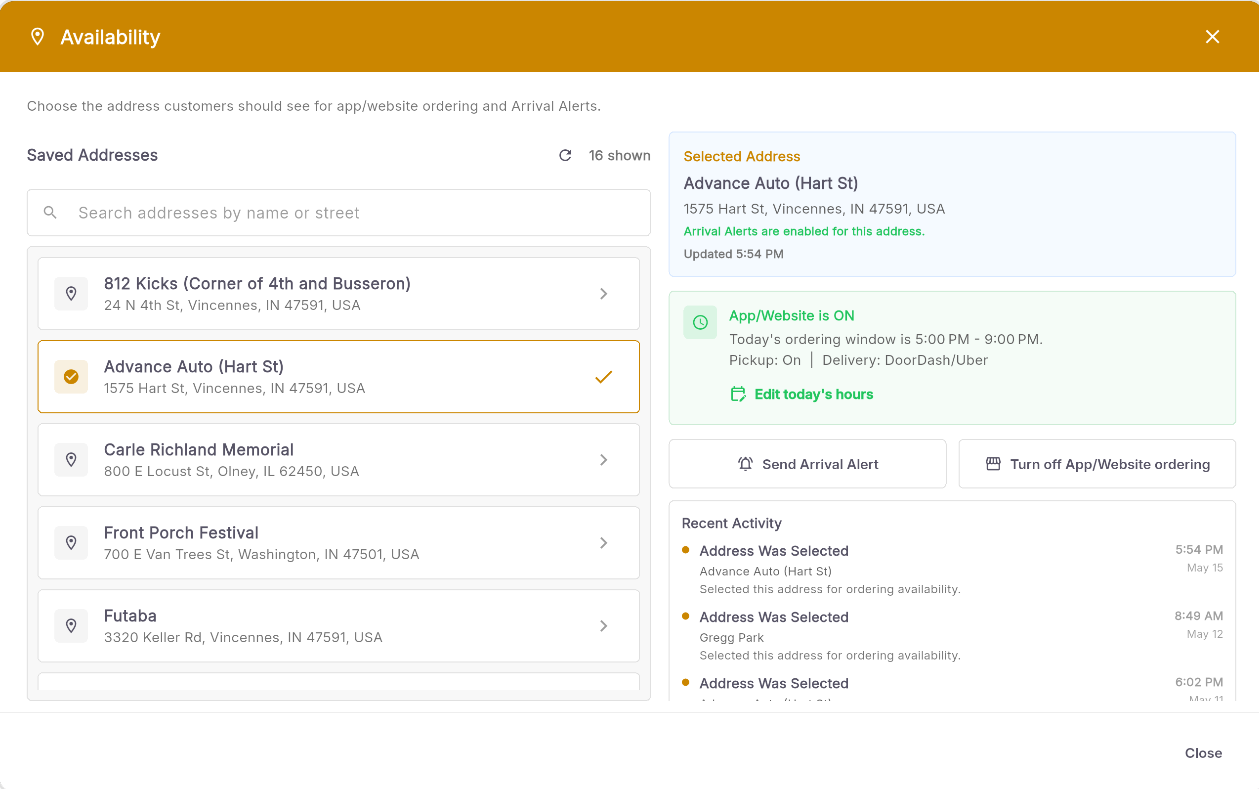This screenshot has width=1259, height=789.
Task: Refresh the saved addresses list
Action: point(565,155)
